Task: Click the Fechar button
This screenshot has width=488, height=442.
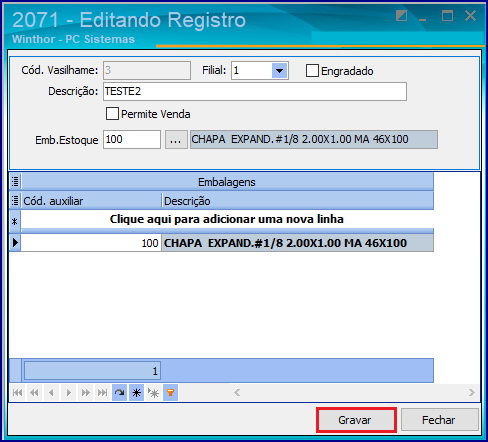Action: pyautogui.click(x=440, y=420)
